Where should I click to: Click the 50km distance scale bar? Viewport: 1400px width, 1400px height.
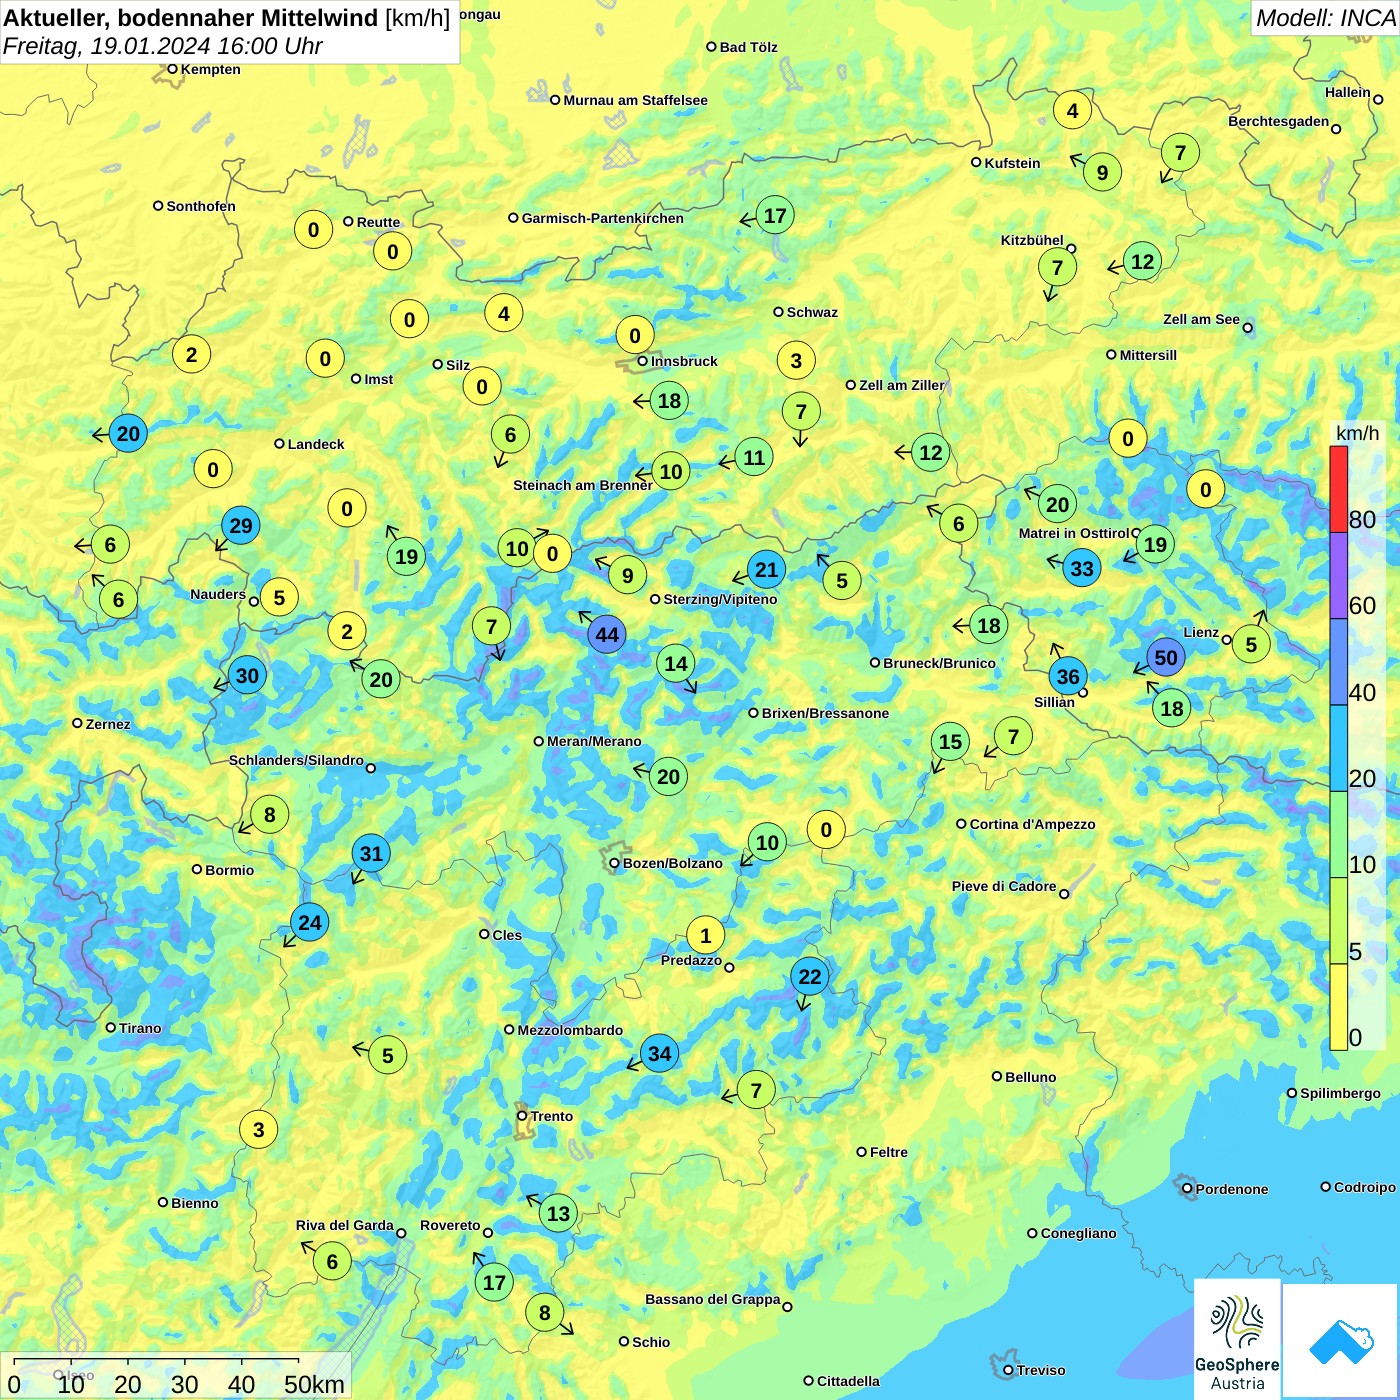click(x=157, y=1360)
